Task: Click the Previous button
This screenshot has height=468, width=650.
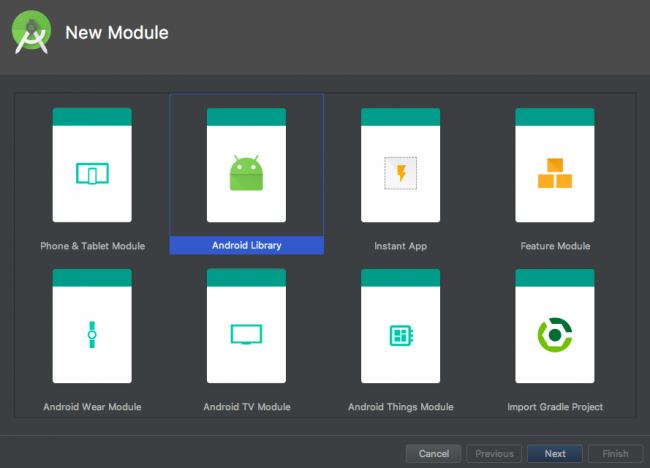Action: (494, 453)
